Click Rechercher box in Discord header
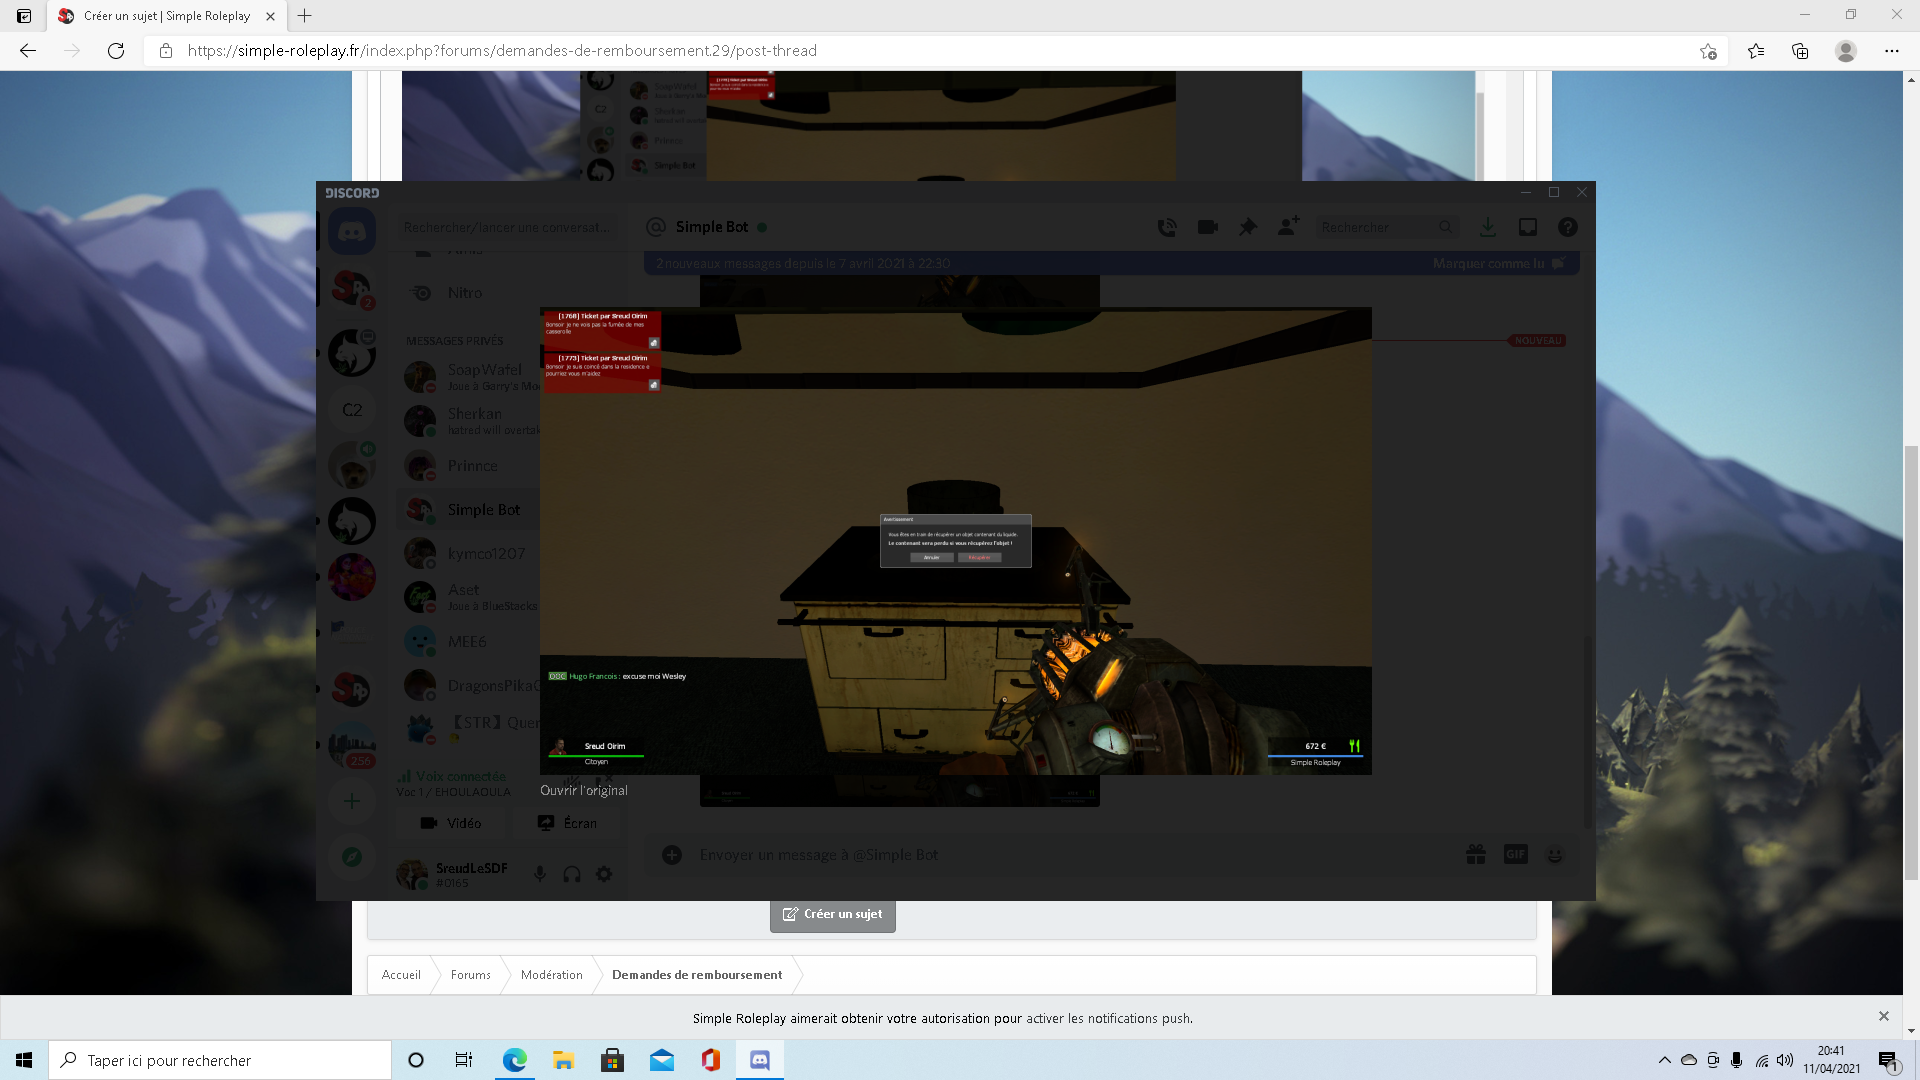 coord(1387,228)
